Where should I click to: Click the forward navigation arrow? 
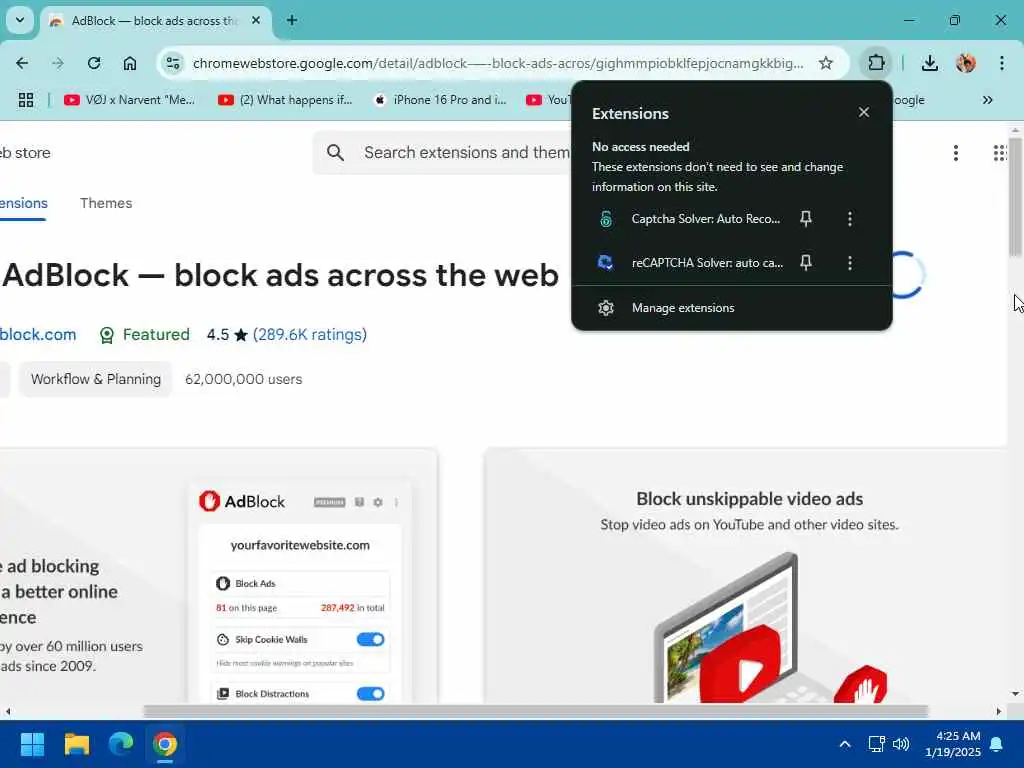[x=58, y=63]
